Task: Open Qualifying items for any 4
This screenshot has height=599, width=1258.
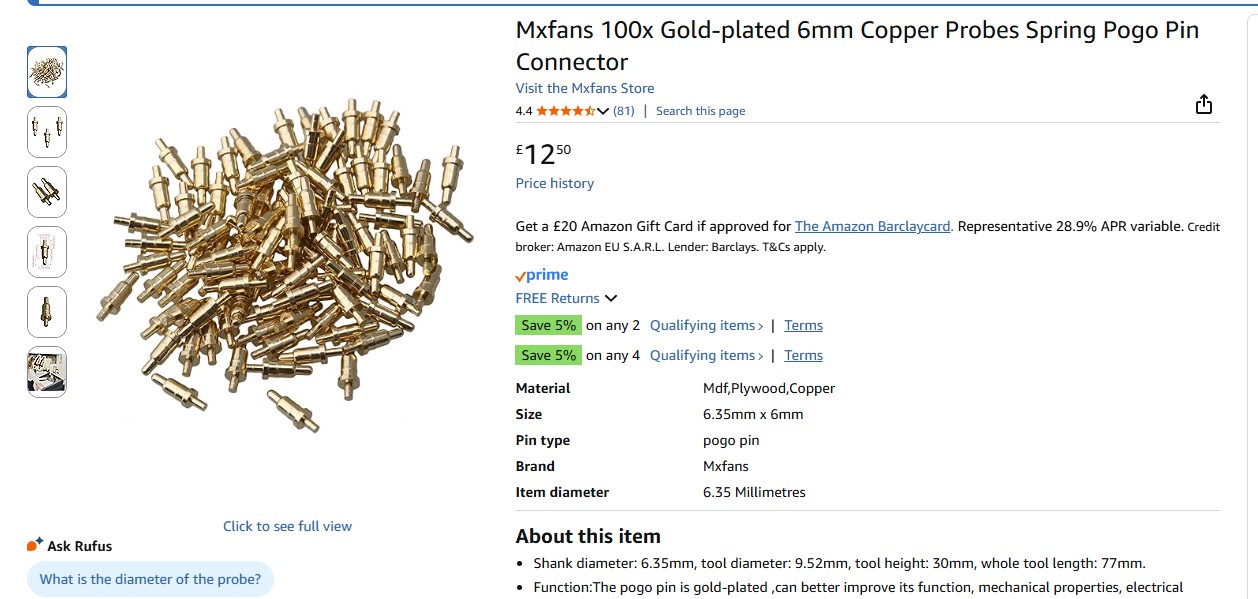Action: pyautogui.click(x=706, y=355)
